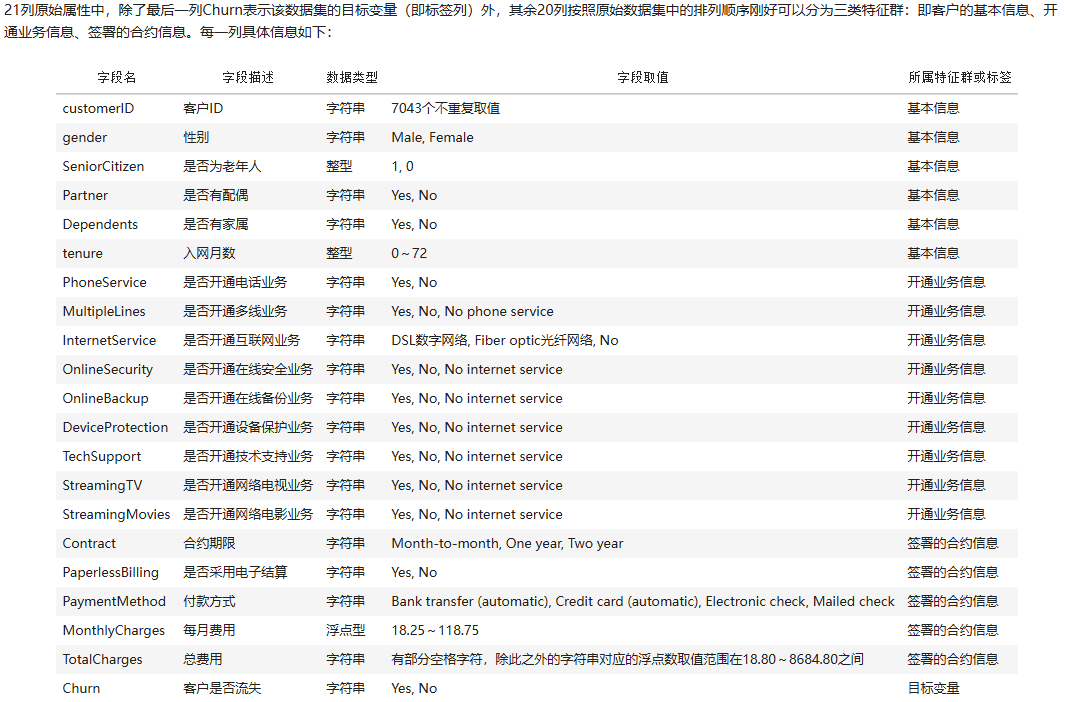Select the DeviceProtection field name
The height and width of the screenshot is (702, 1065).
tap(115, 428)
